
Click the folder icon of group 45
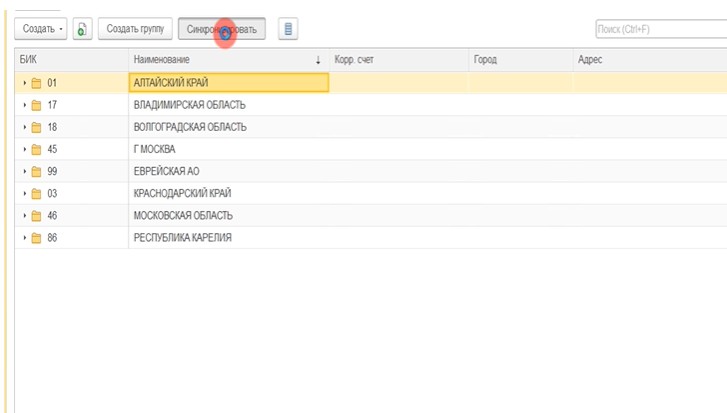(36, 149)
